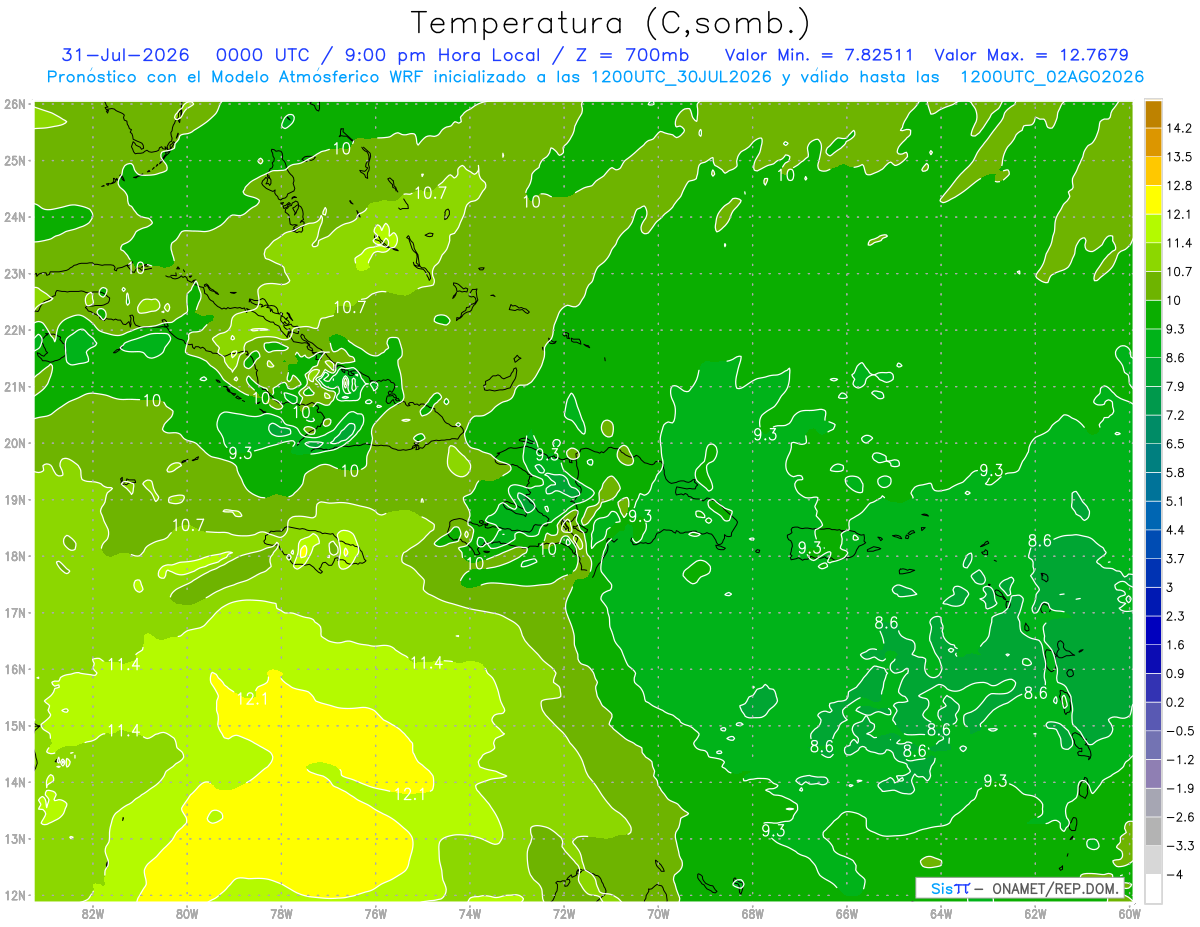
Task: Select the white bottom swatch of the legend
Action: (x=1153, y=888)
